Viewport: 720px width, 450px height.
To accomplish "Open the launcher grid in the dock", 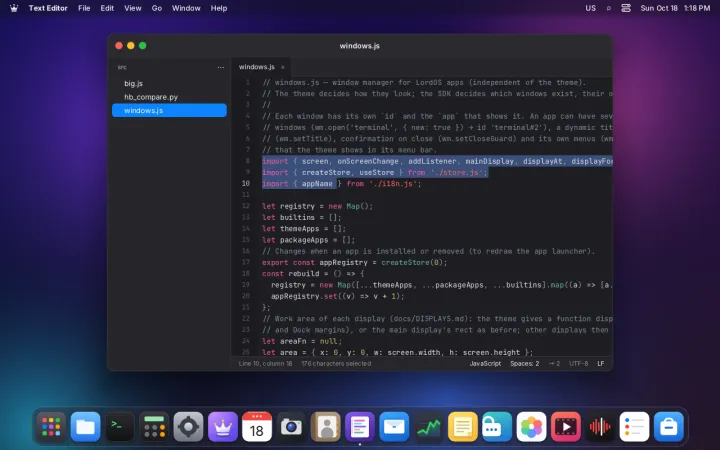I will [x=51, y=427].
